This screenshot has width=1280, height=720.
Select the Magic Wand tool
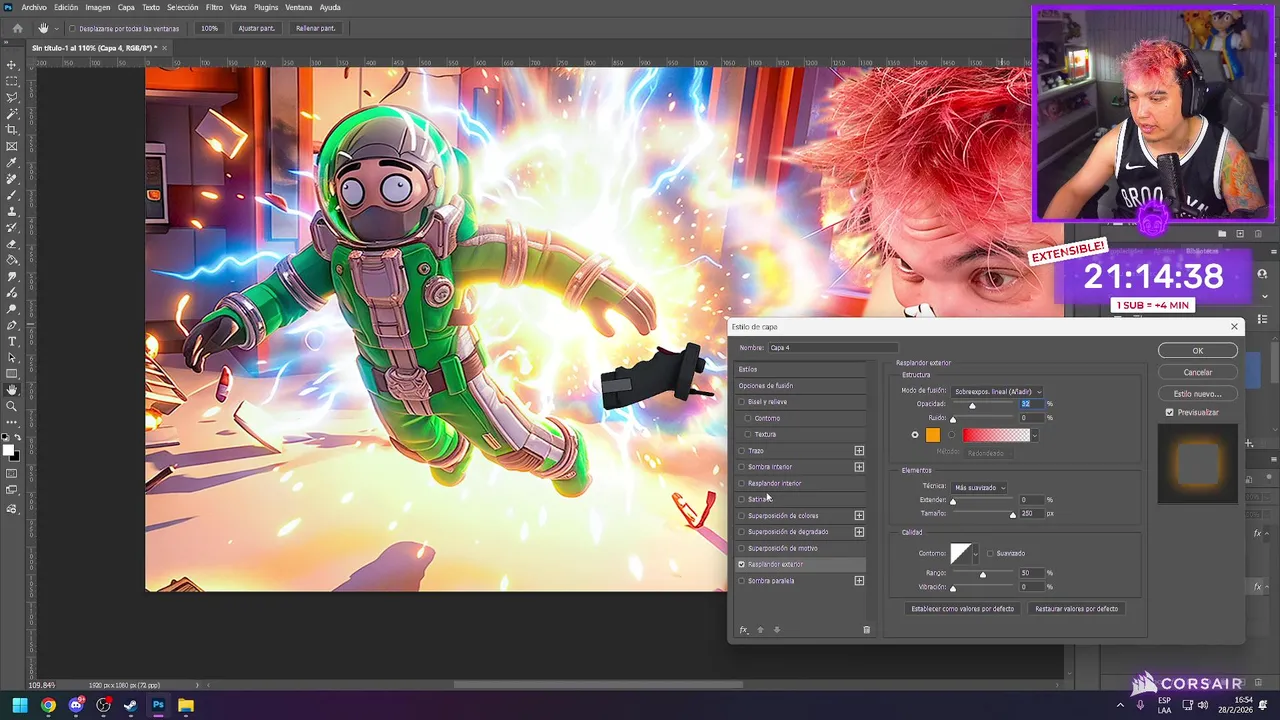[x=12, y=114]
